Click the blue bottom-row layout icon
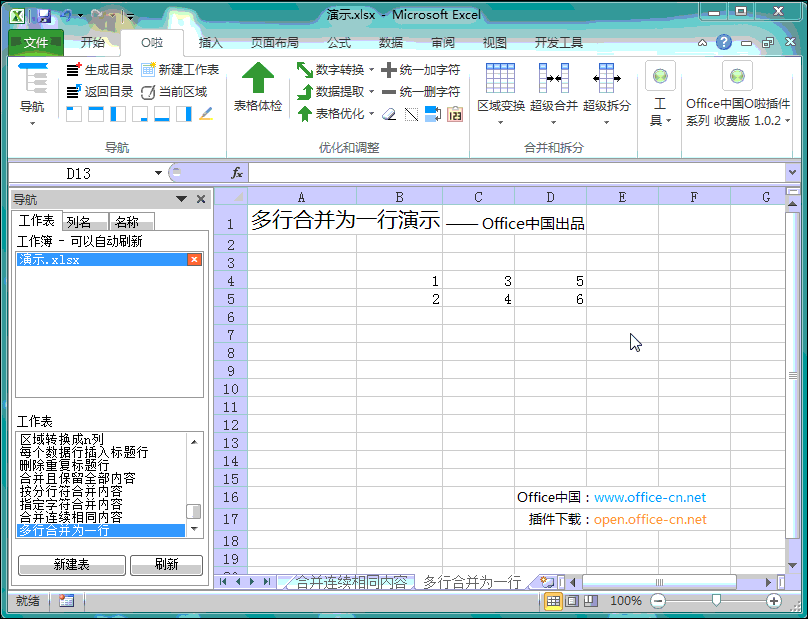Screen dimensions: 808x619 click(x=162, y=114)
